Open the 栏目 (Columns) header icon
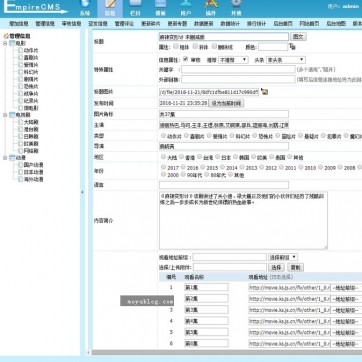Screen dimensions: 362x362 [x=135, y=7]
